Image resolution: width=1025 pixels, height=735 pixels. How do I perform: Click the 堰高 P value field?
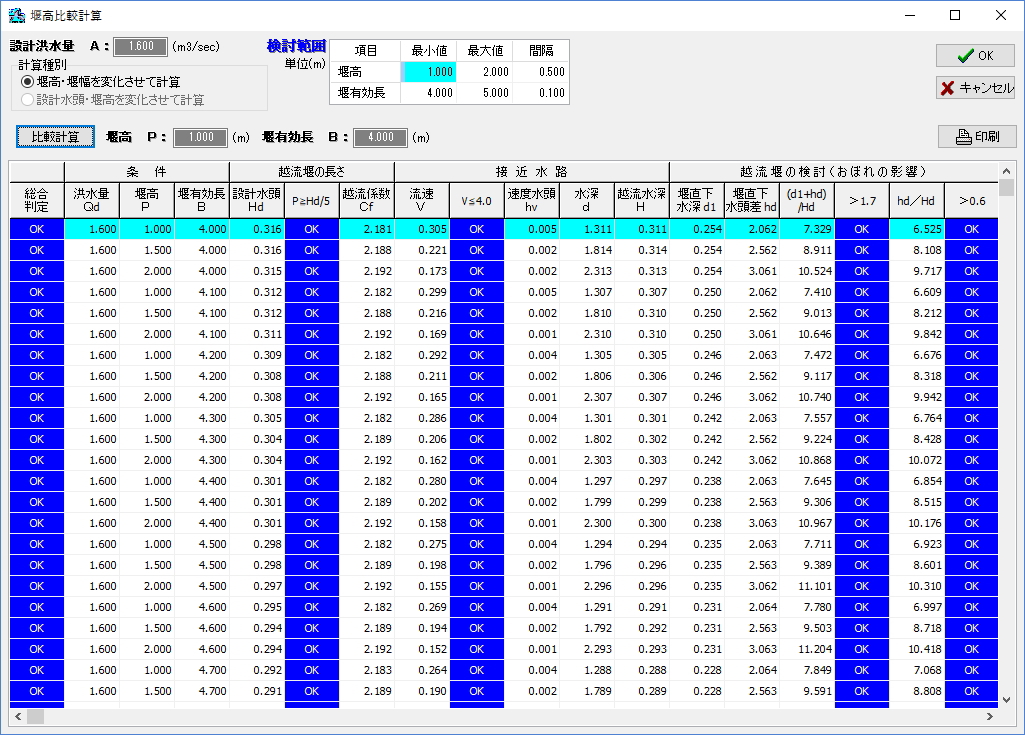point(201,137)
